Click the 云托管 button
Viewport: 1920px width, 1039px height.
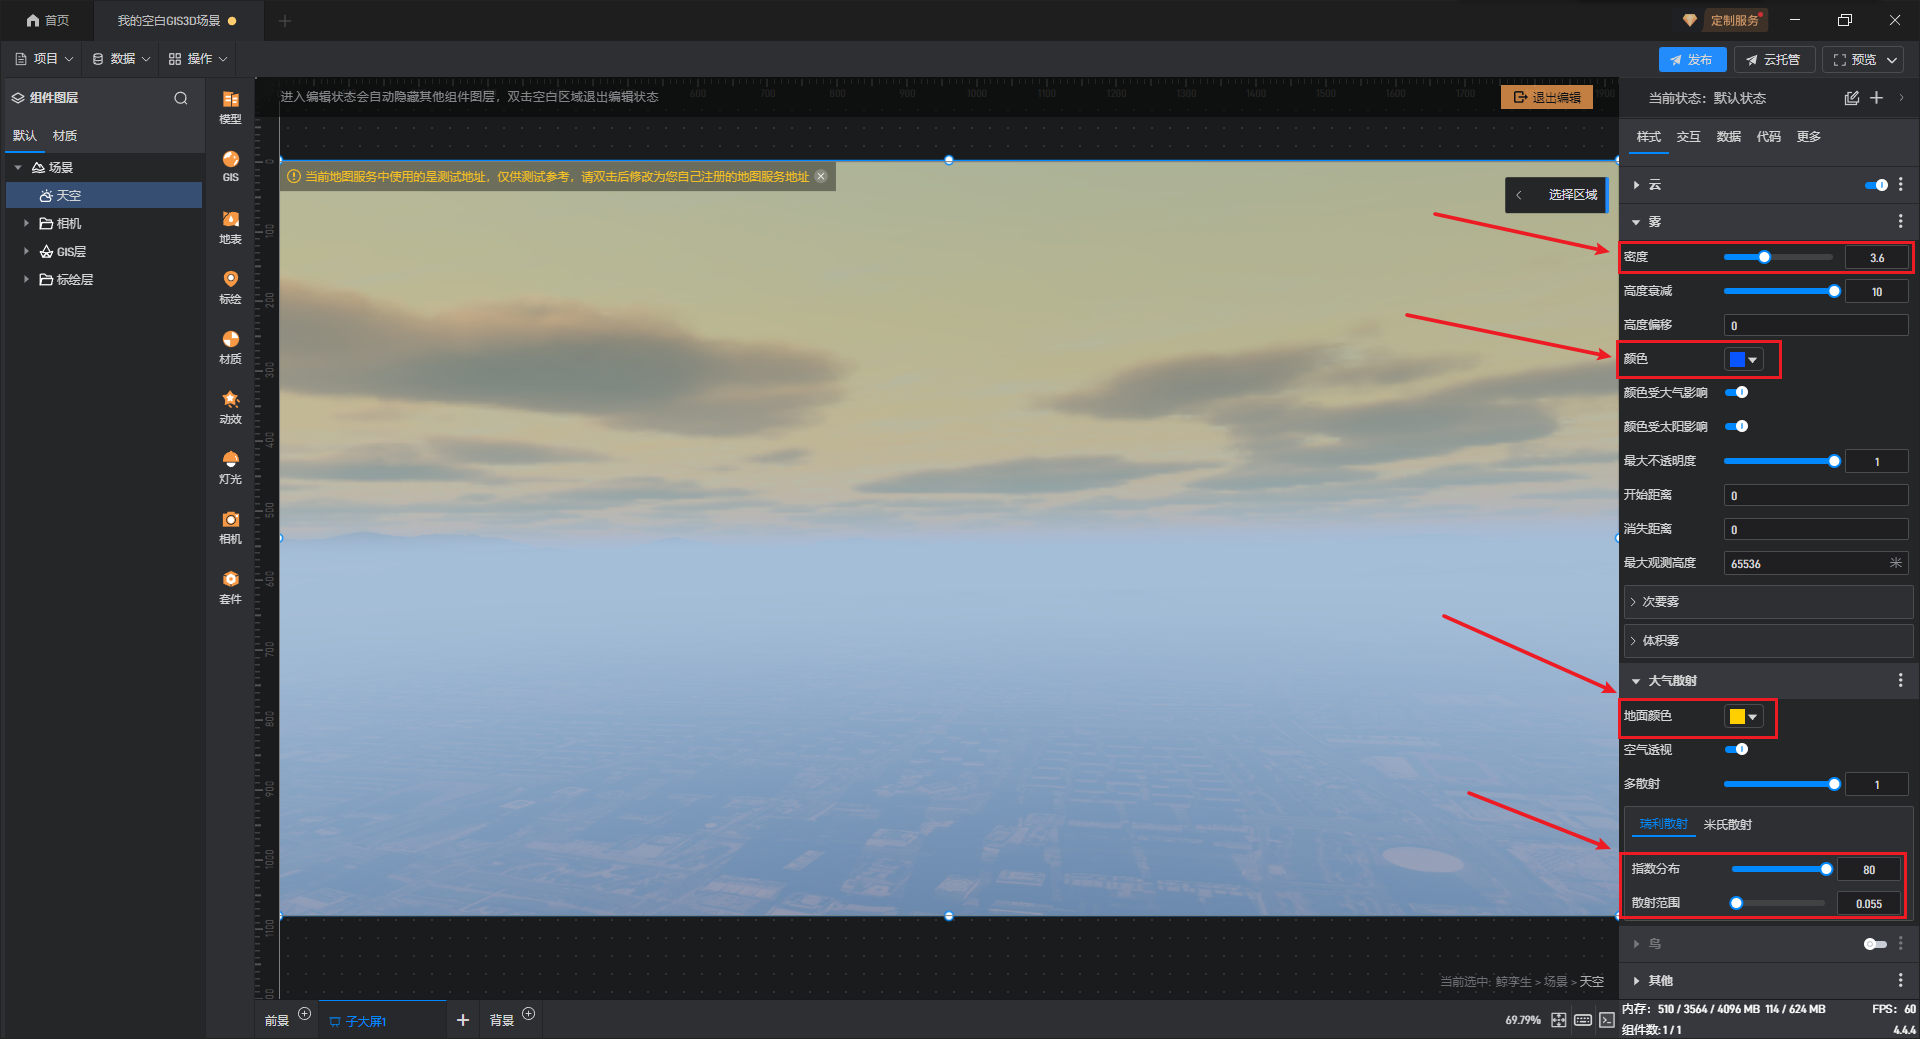pyautogui.click(x=1773, y=60)
